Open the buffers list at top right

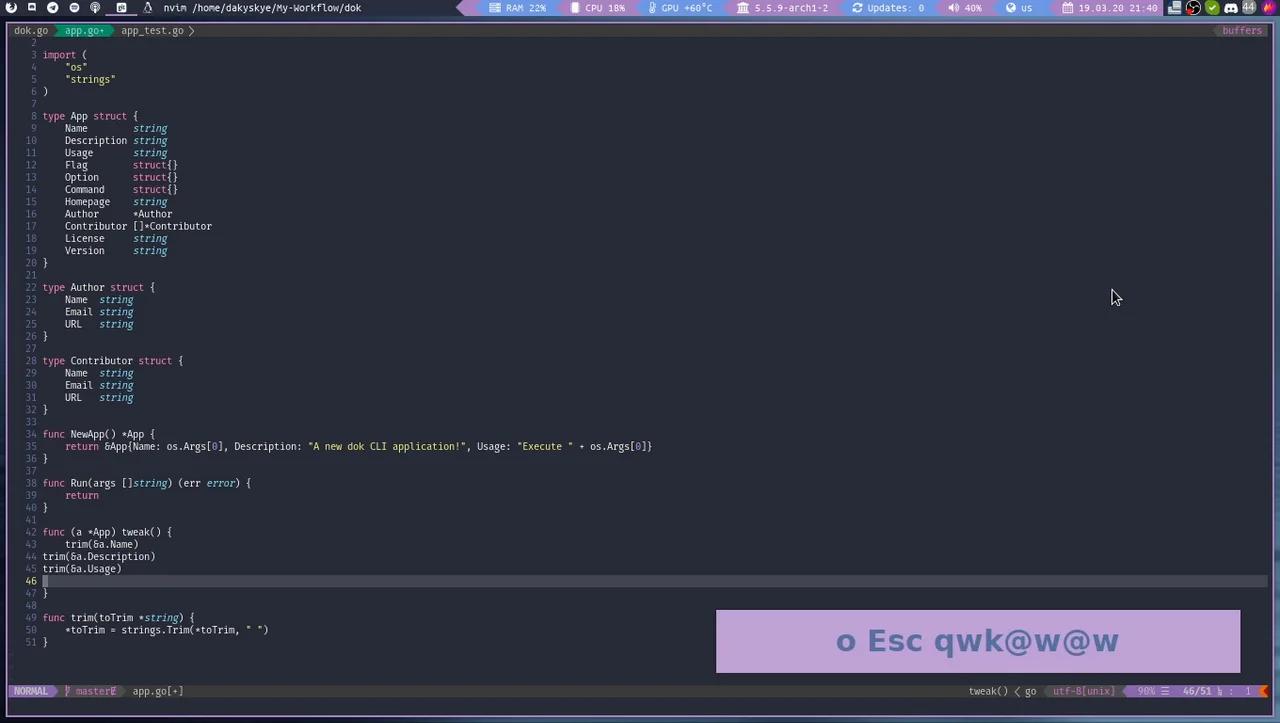click(x=1241, y=30)
